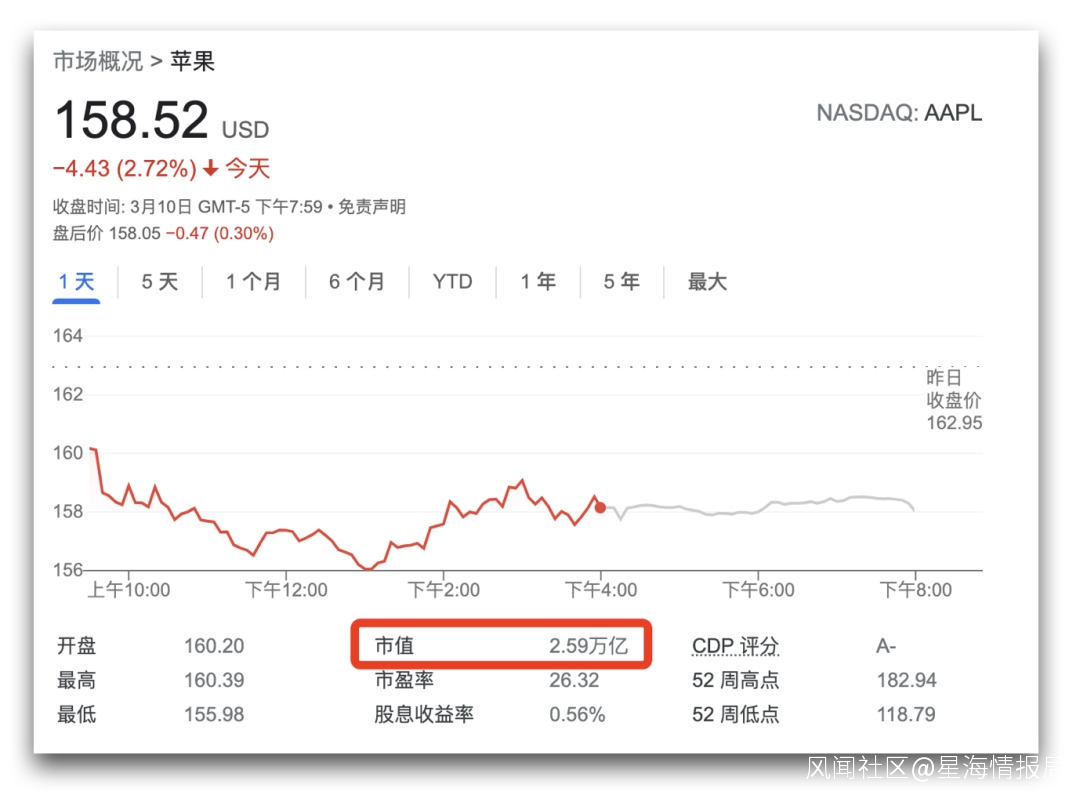Viewport: 1080px width, 795px height.
Task: Click the red down arrow icon
Action: pyautogui.click(x=210, y=169)
